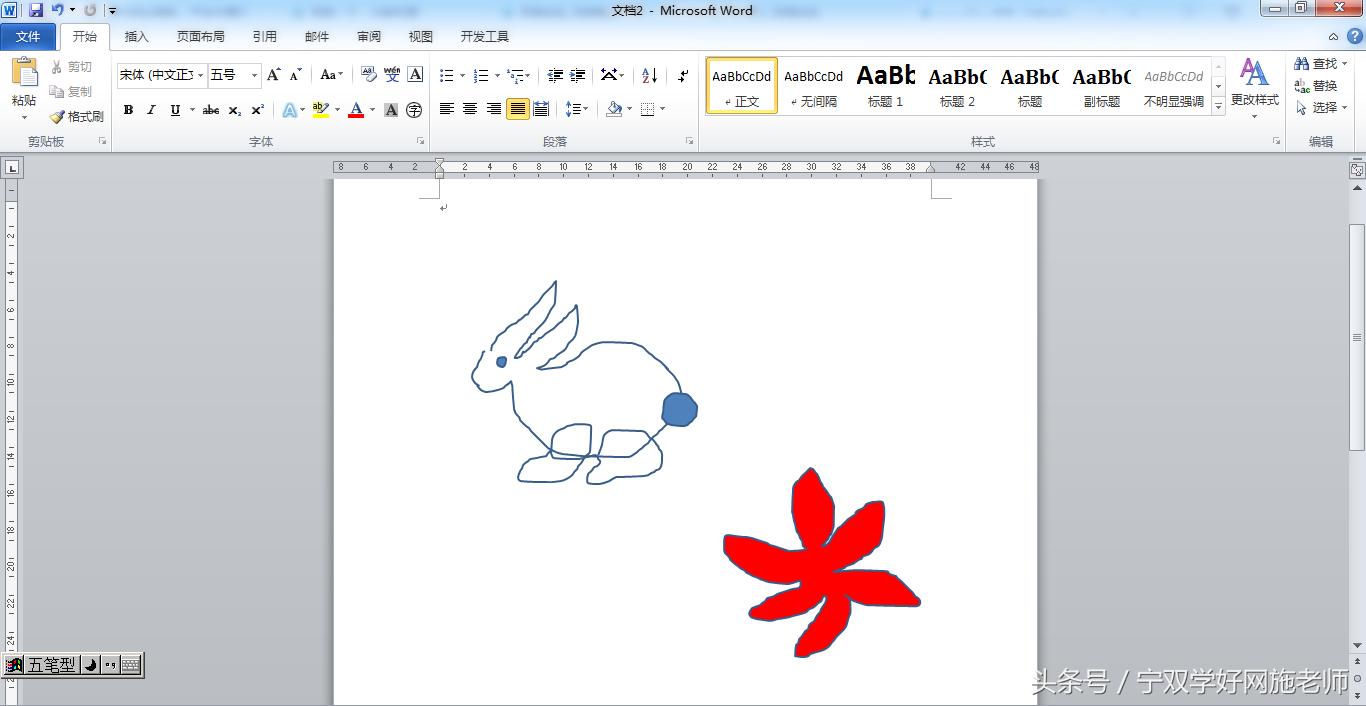Click the increase indent icon
Screen dimensions: 1366x706
pyautogui.click(x=577, y=76)
